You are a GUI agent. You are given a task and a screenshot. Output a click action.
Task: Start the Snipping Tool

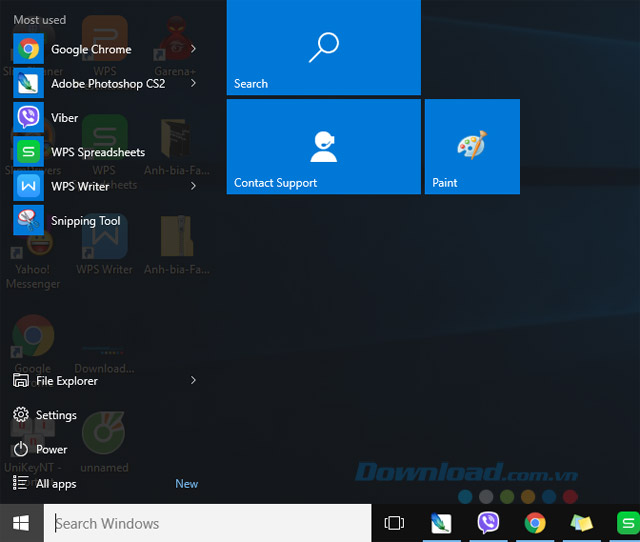[85, 221]
